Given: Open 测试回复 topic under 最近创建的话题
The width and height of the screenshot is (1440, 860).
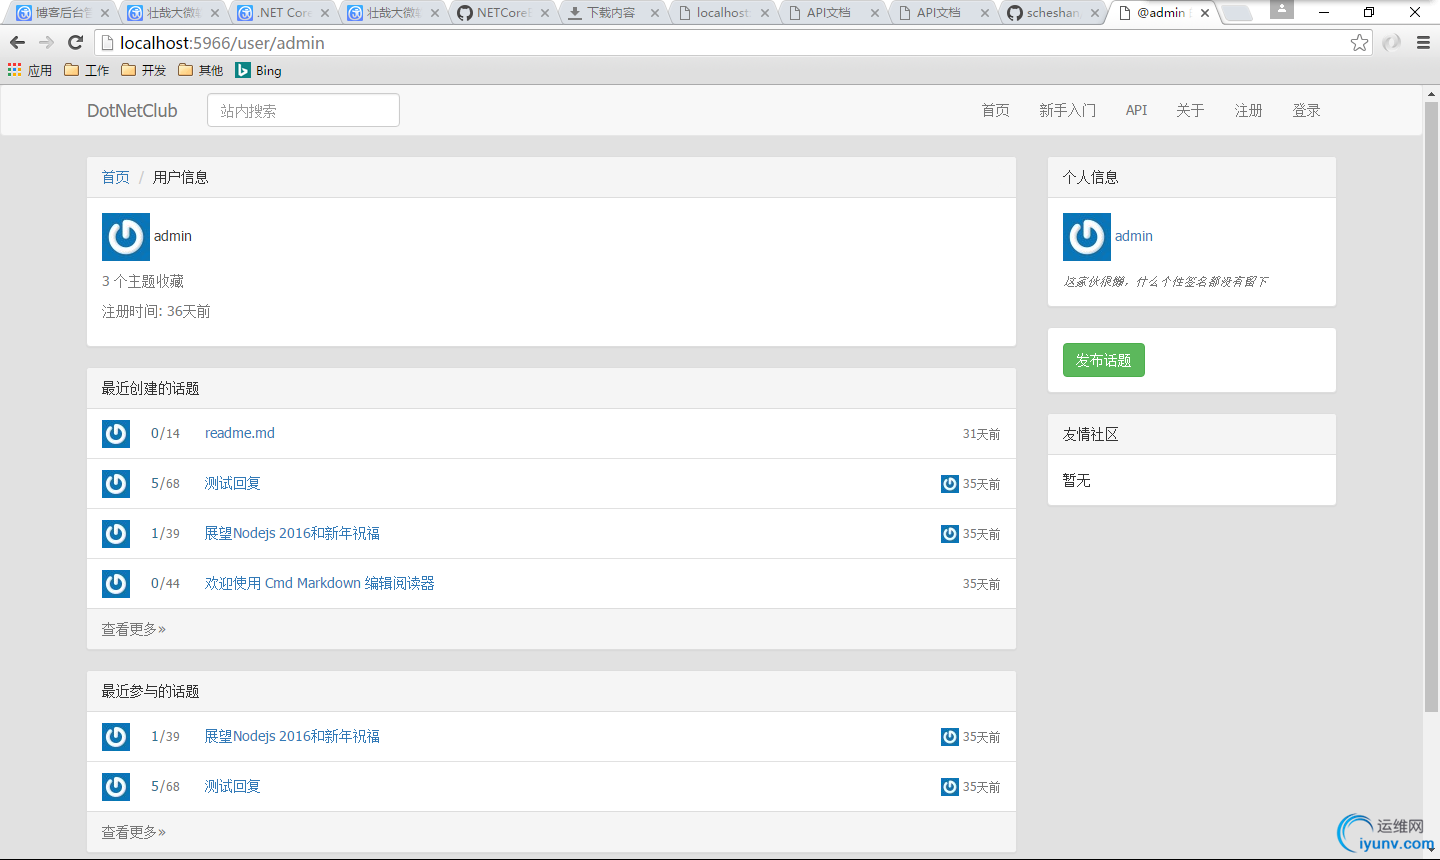Looking at the screenshot, I should (232, 483).
